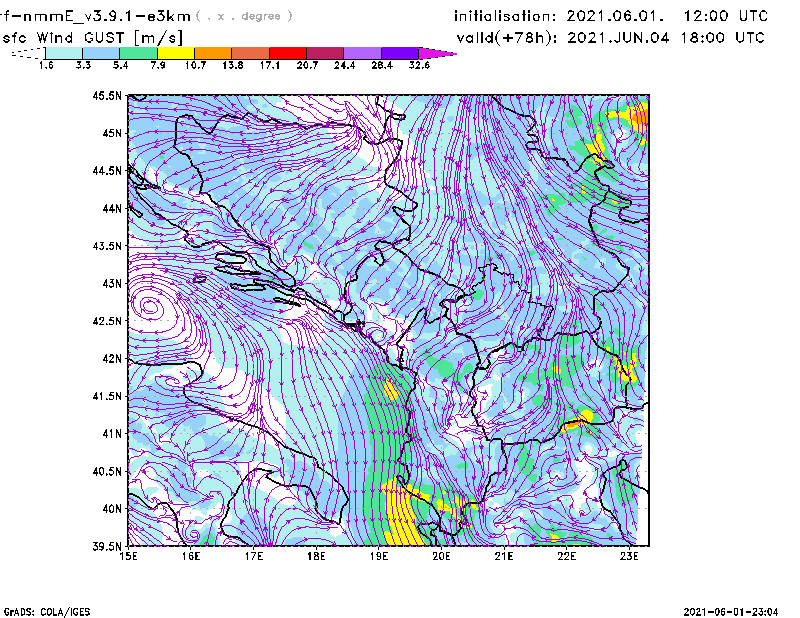Click the light purple legend swatch

tap(362, 53)
